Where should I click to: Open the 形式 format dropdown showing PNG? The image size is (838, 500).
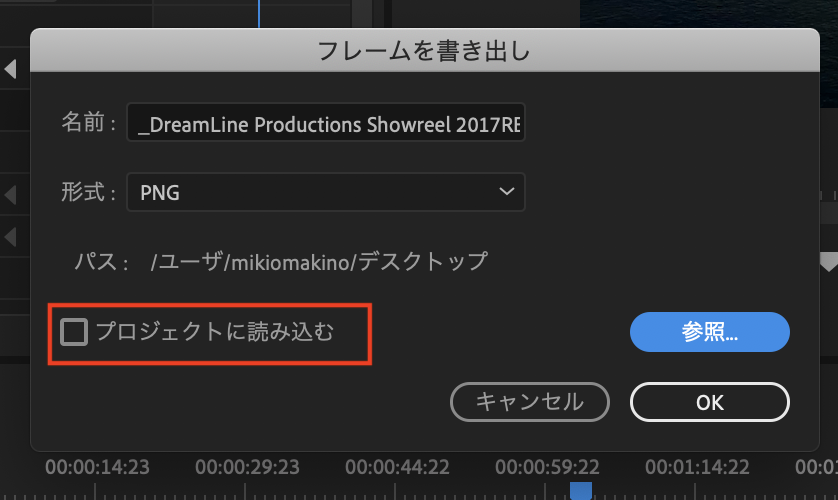(325, 192)
